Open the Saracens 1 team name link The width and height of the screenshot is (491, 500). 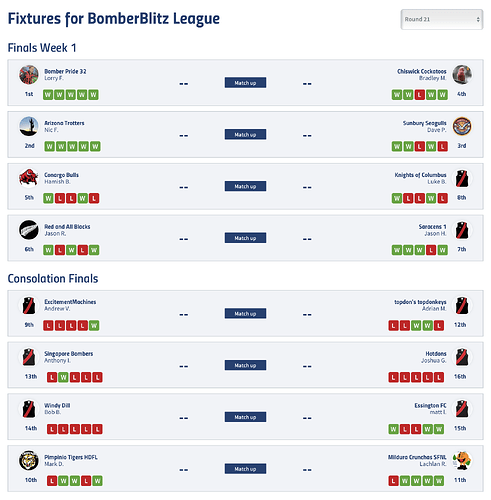click(432, 226)
